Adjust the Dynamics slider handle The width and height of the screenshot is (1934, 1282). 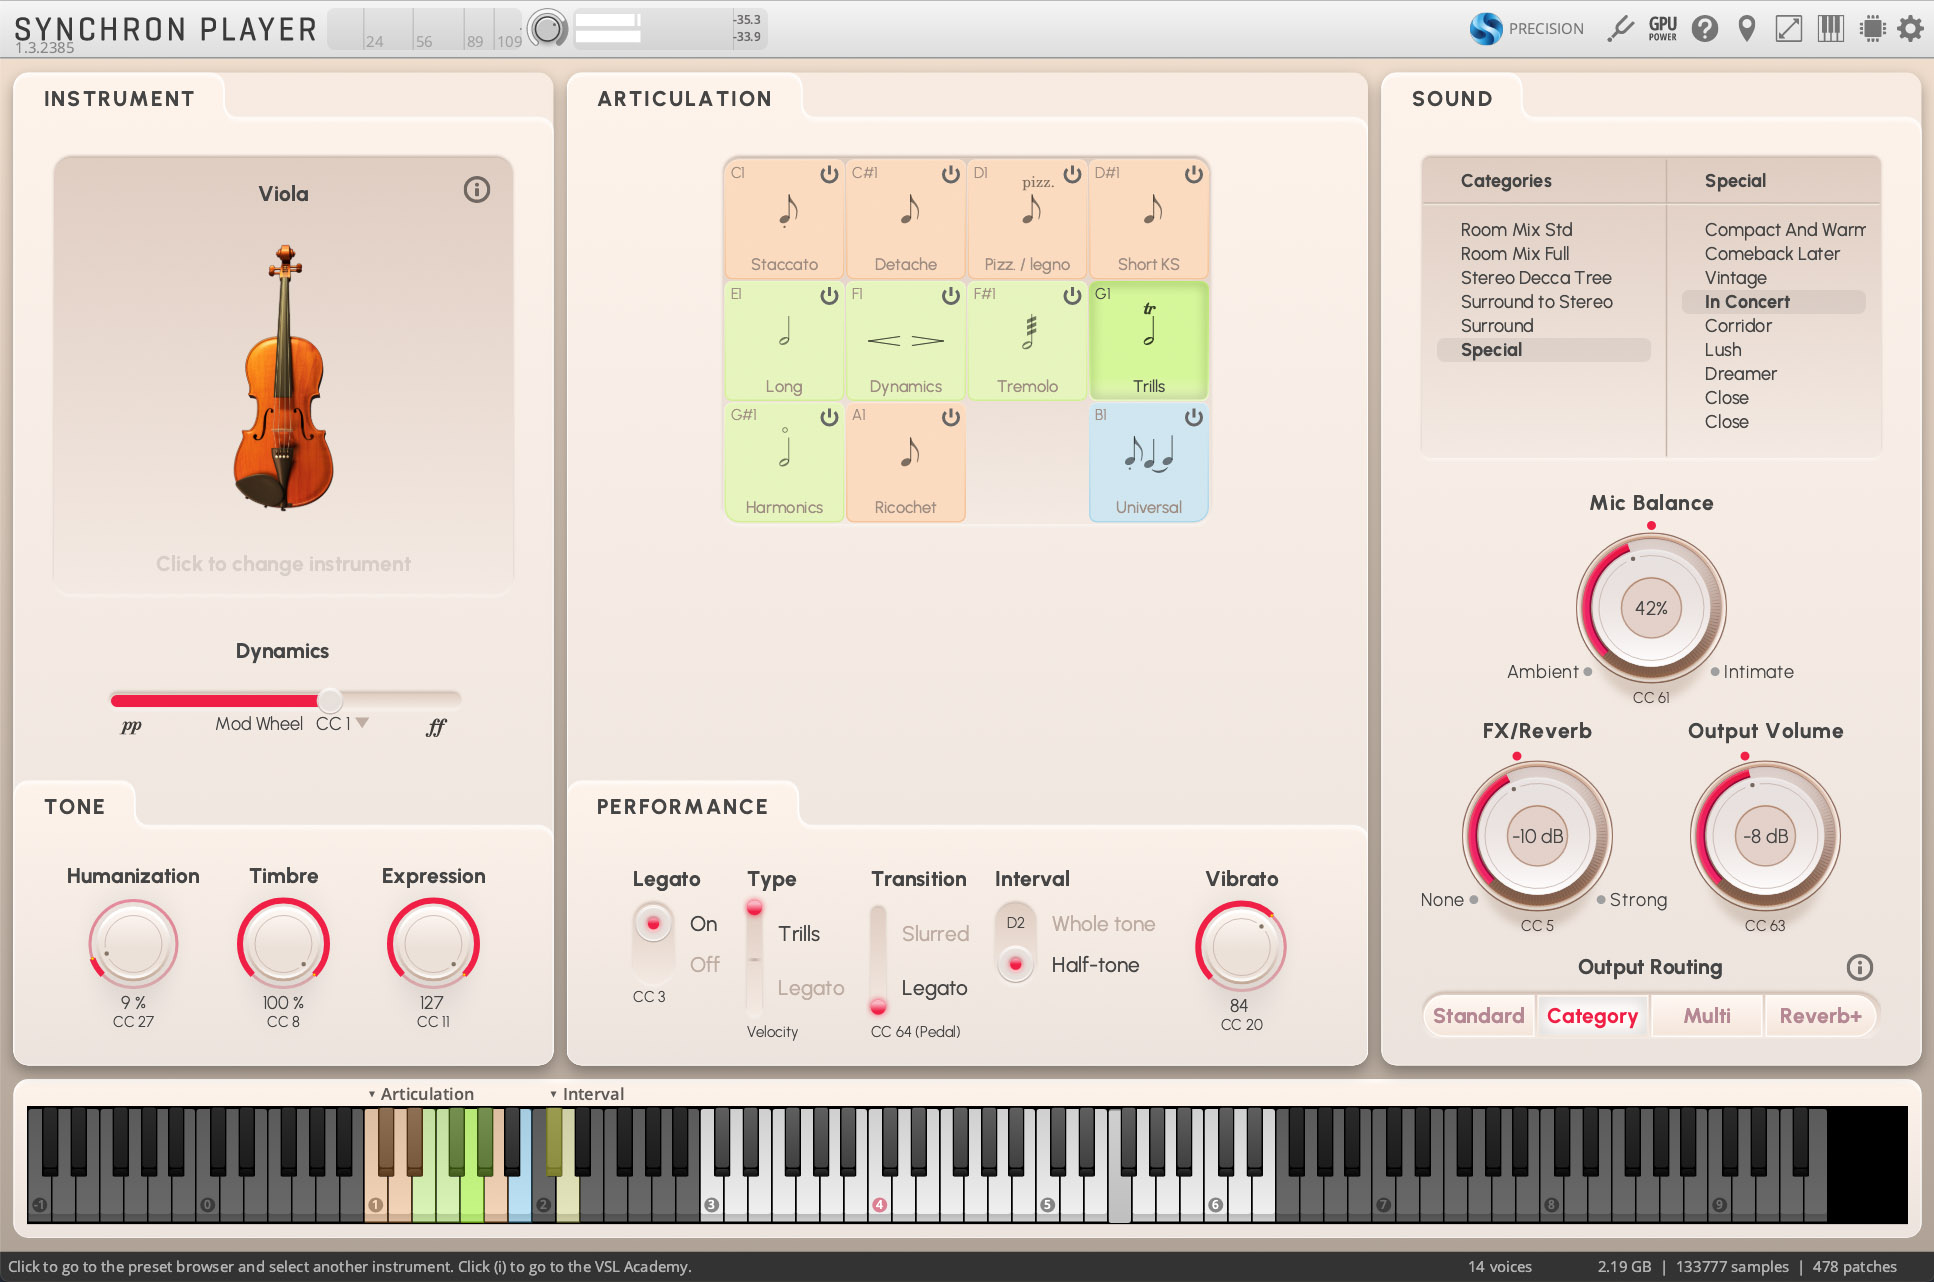(x=330, y=699)
